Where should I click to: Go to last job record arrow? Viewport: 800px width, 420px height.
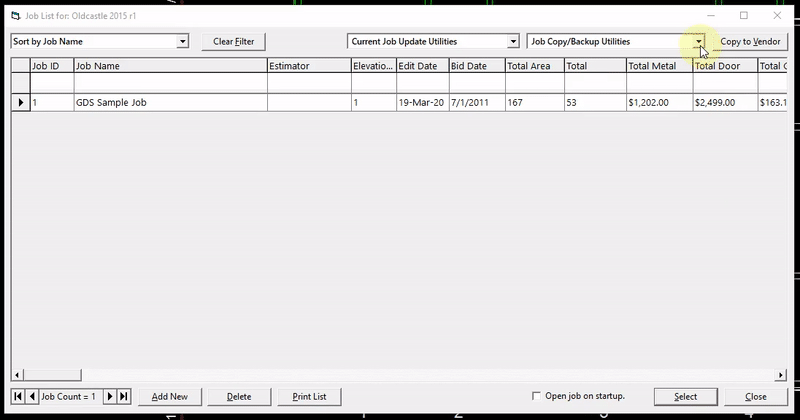pyautogui.click(x=124, y=397)
